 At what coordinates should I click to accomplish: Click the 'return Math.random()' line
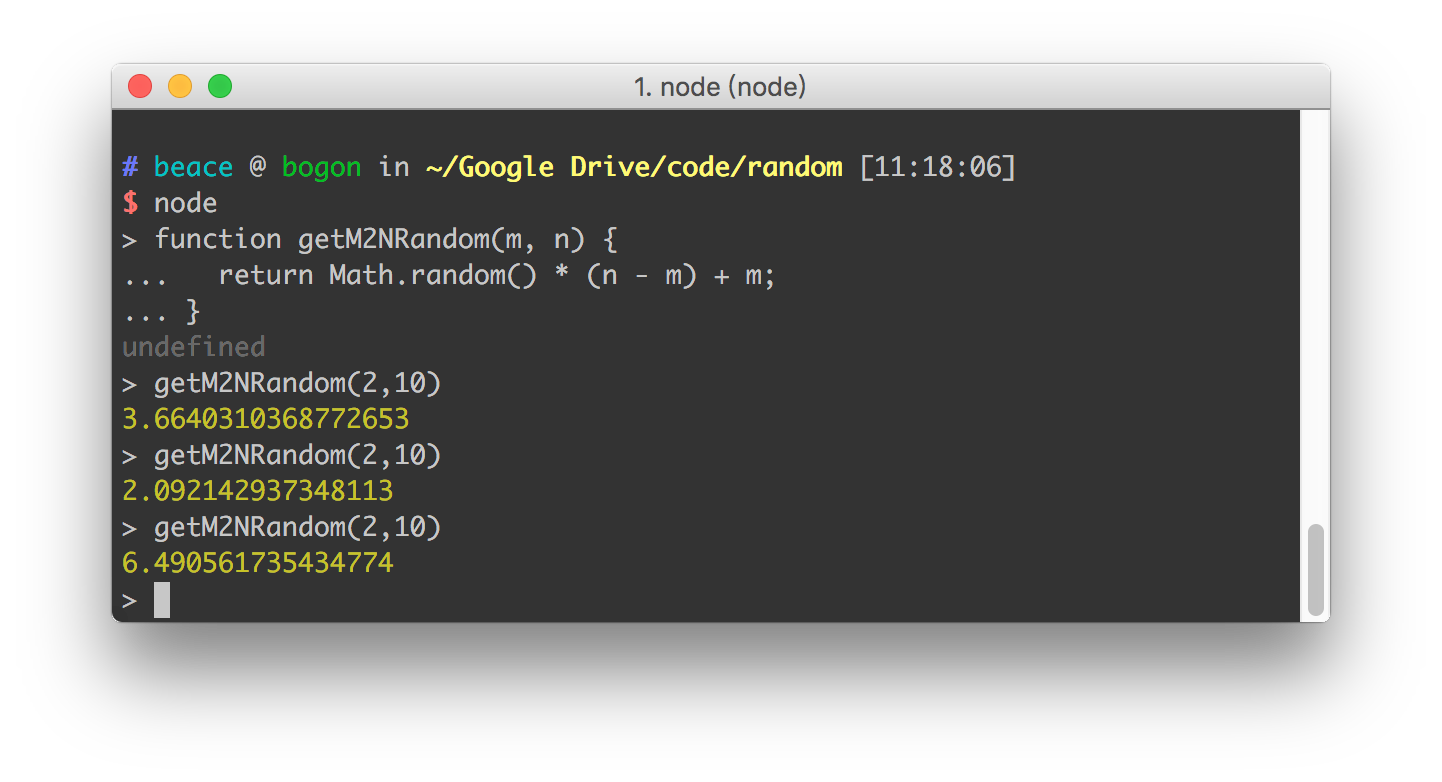click(x=449, y=275)
